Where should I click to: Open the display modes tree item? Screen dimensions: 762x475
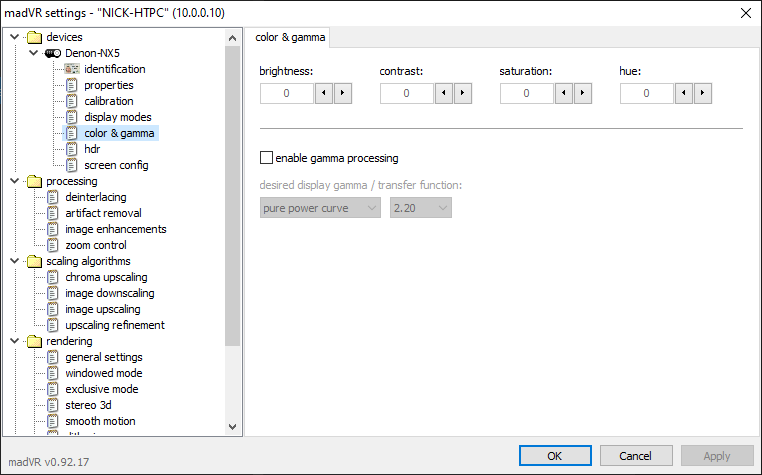118,117
